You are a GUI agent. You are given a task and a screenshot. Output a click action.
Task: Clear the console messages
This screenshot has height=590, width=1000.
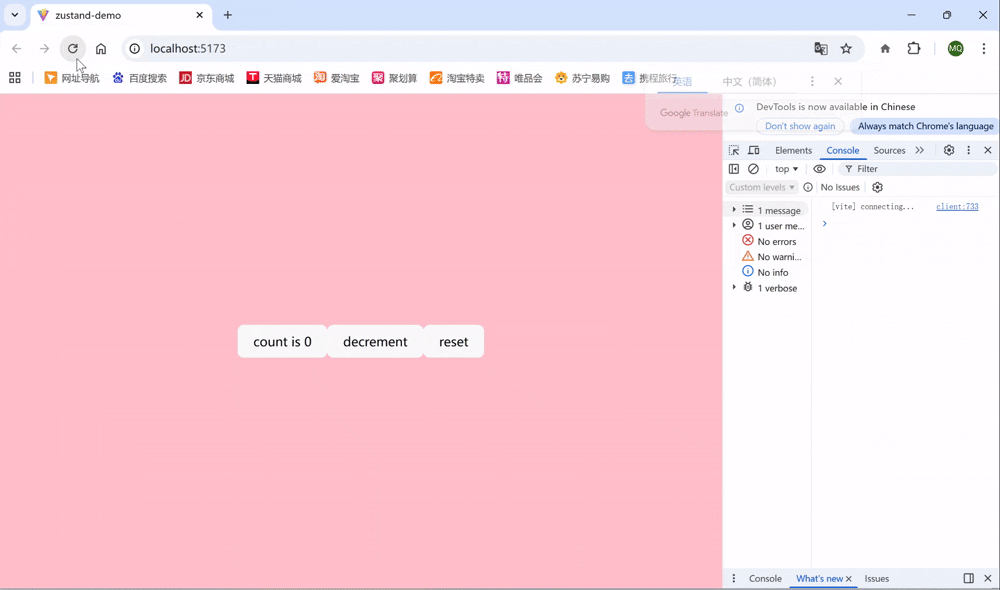[x=753, y=168]
